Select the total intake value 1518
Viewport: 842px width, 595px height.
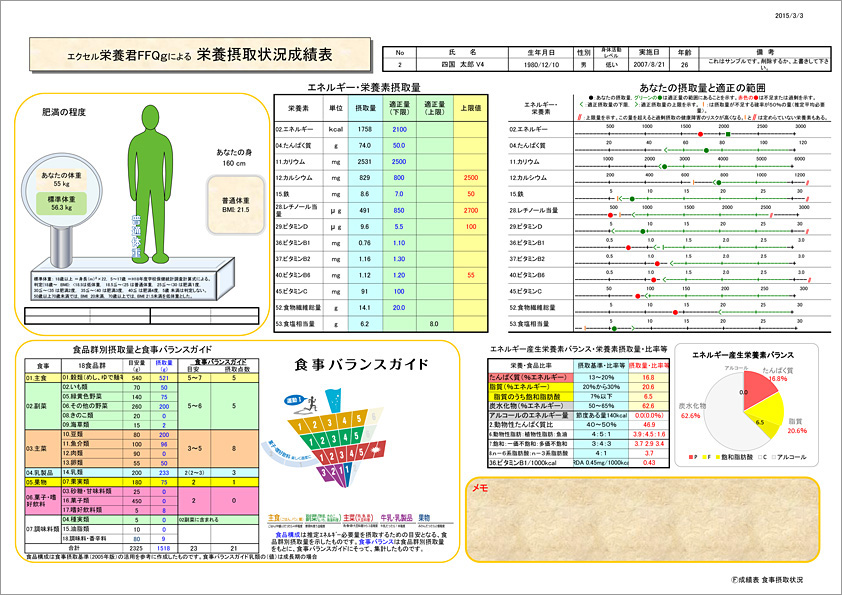click(x=164, y=548)
